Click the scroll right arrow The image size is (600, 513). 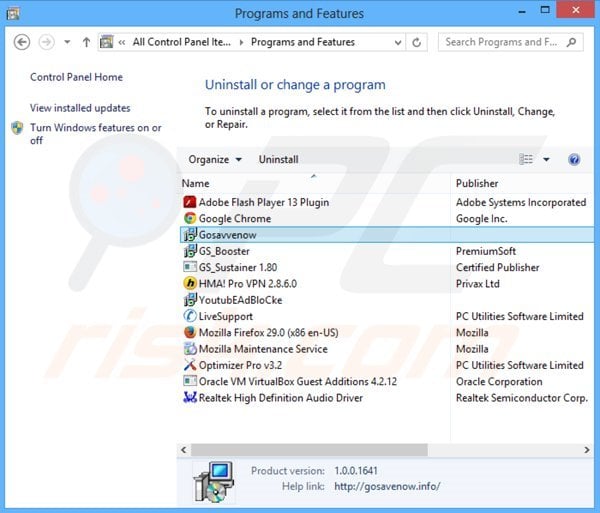pyautogui.click(x=587, y=450)
